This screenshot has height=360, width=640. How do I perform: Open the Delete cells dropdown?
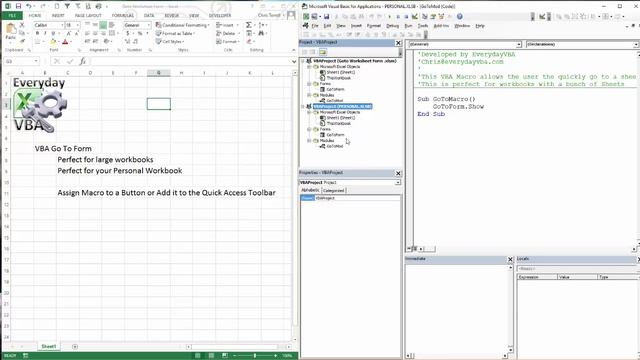[x=228, y=33]
